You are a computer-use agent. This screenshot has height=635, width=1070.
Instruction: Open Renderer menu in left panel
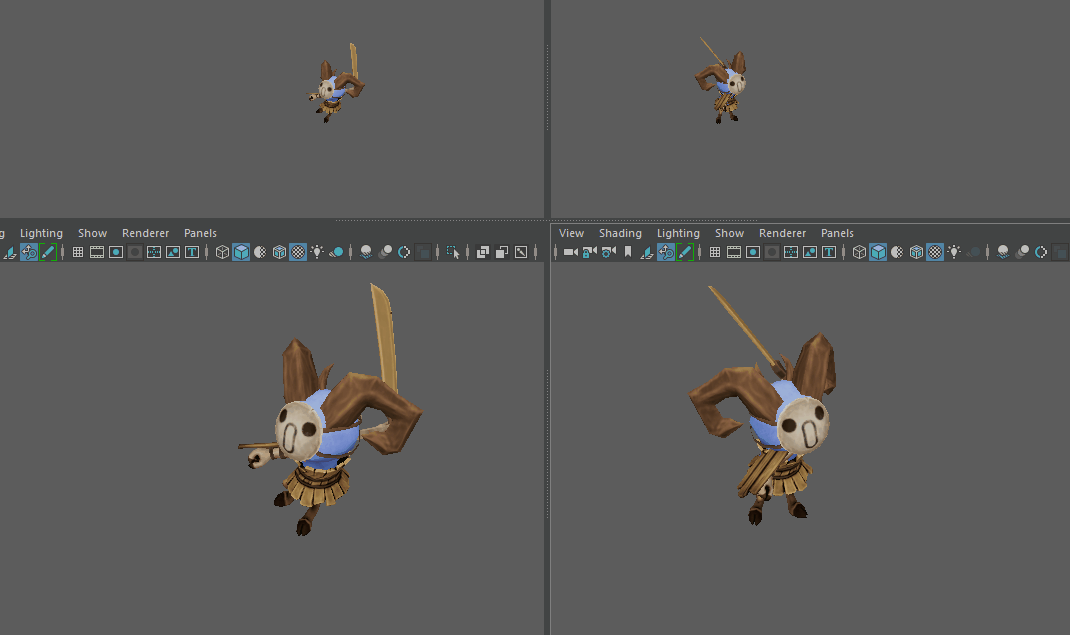[145, 233]
